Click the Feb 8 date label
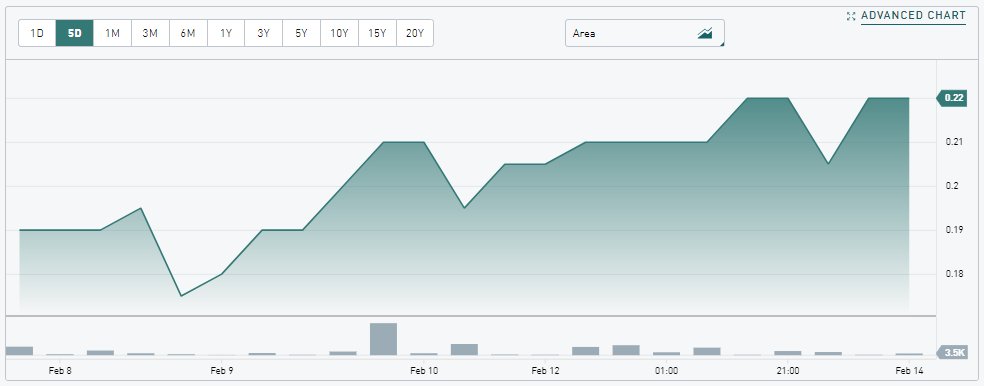This screenshot has height=386, width=984. 60,371
